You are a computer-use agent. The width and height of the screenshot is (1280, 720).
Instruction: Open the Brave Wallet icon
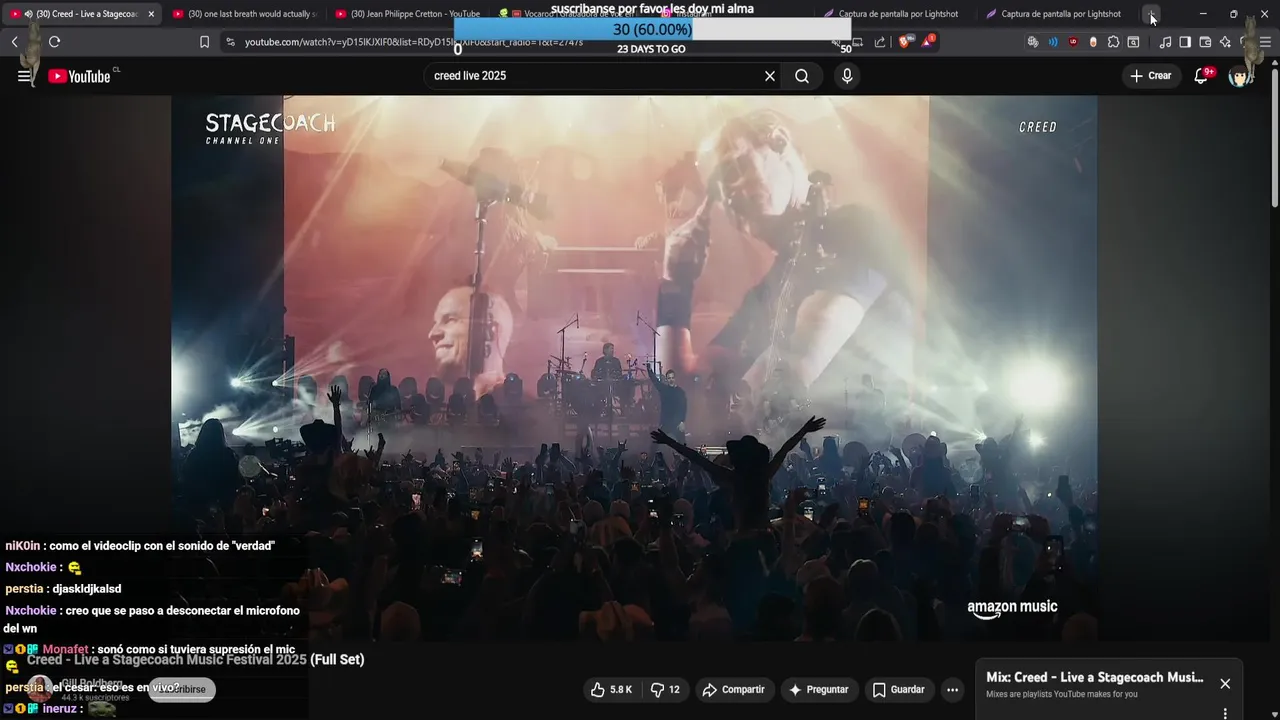pyautogui.click(x=1205, y=42)
